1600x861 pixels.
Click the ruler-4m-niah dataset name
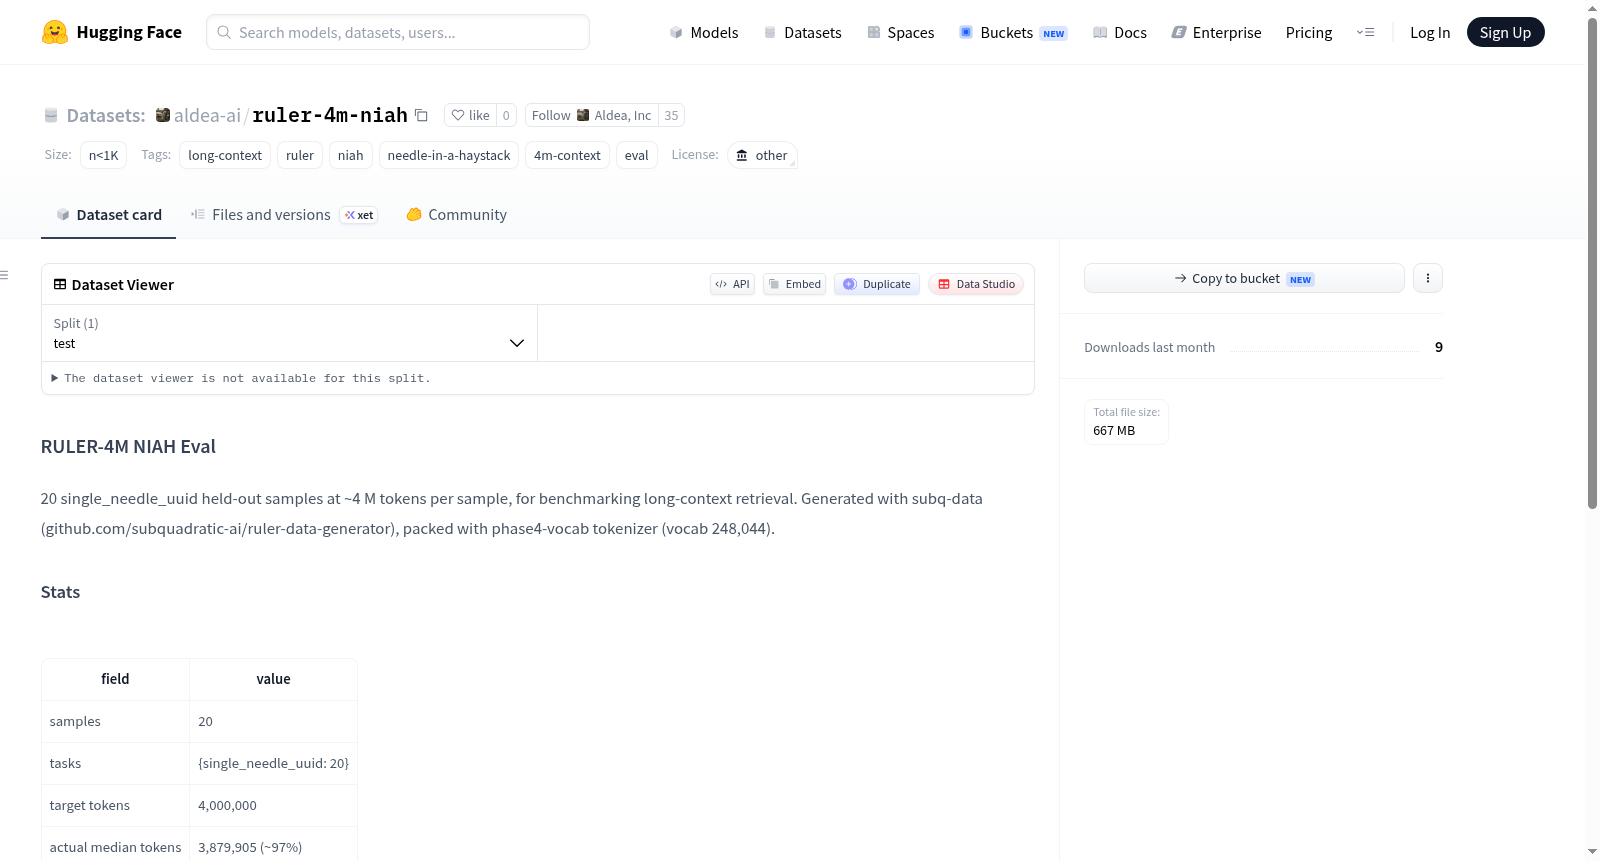[330, 115]
